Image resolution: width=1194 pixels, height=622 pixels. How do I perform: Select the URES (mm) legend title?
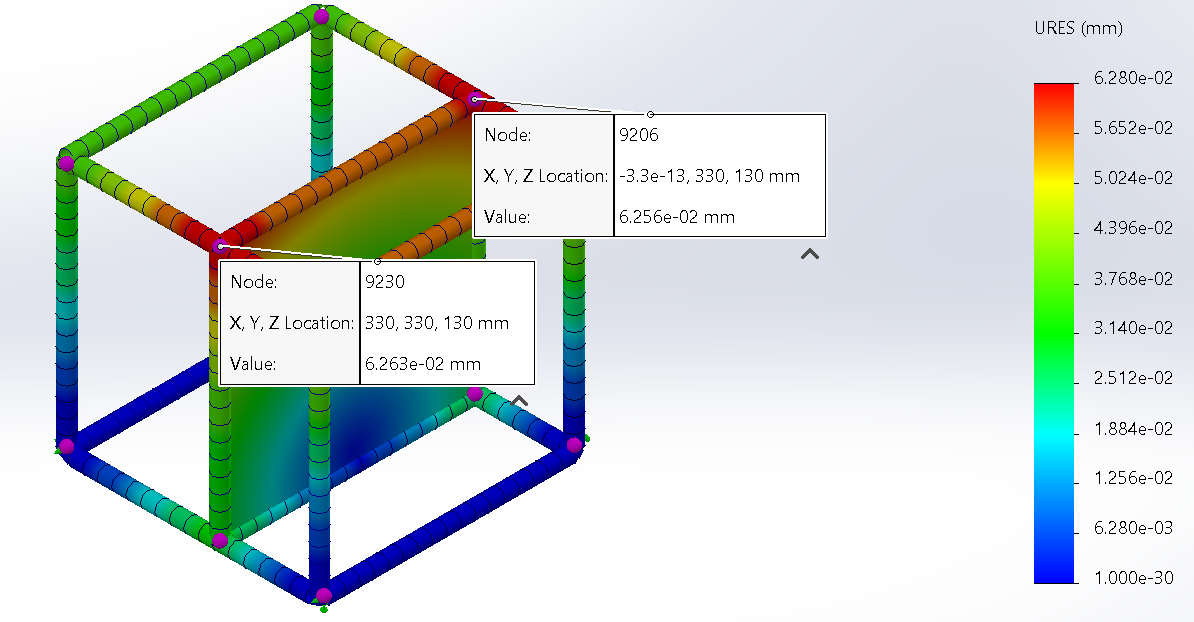point(1078,28)
